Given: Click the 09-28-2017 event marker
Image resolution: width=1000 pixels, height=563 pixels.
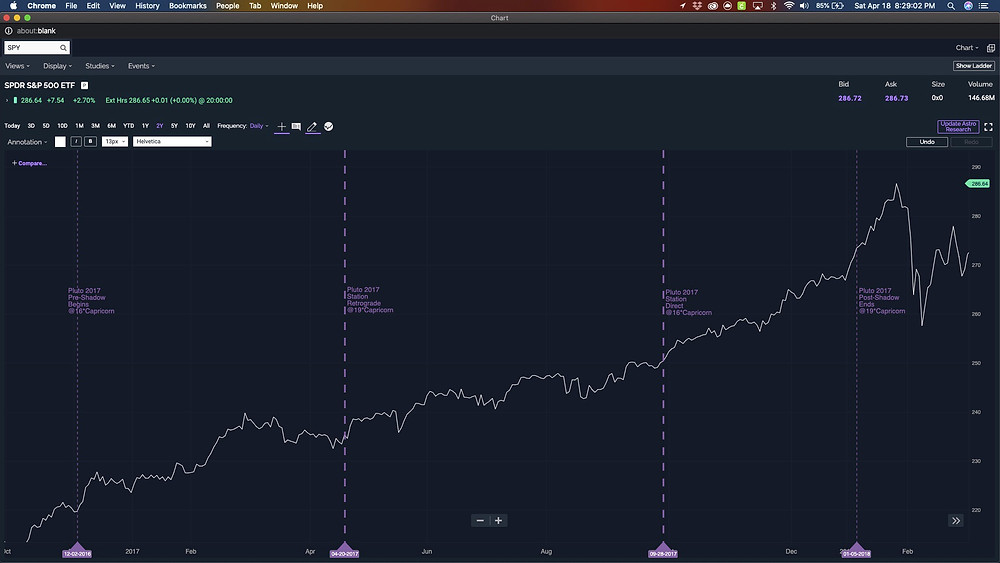Looking at the screenshot, I should pos(663,551).
